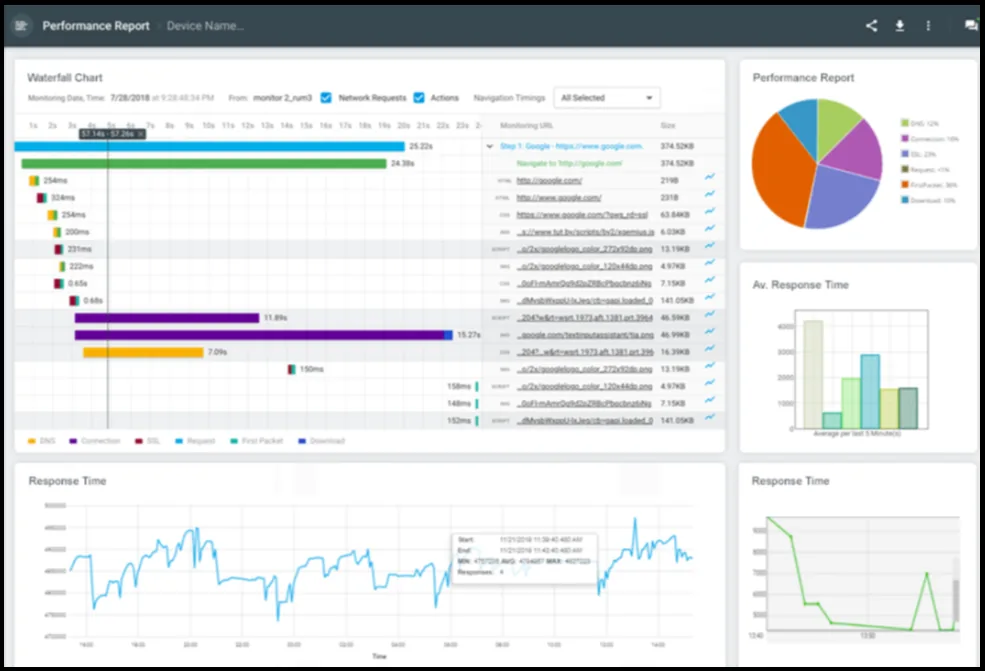The width and height of the screenshot is (985, 671).
Task: Click the monitoring date 7/28/2018
Action: click(129, 97)
